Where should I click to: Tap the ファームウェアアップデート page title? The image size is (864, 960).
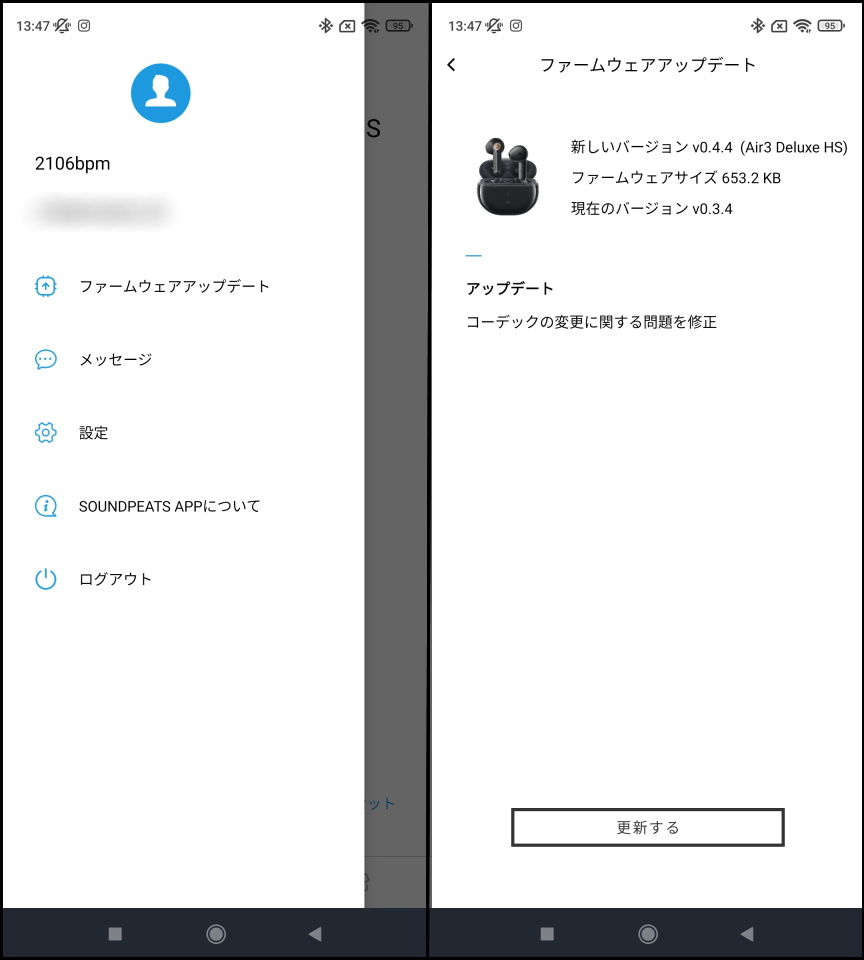[648, 65]
